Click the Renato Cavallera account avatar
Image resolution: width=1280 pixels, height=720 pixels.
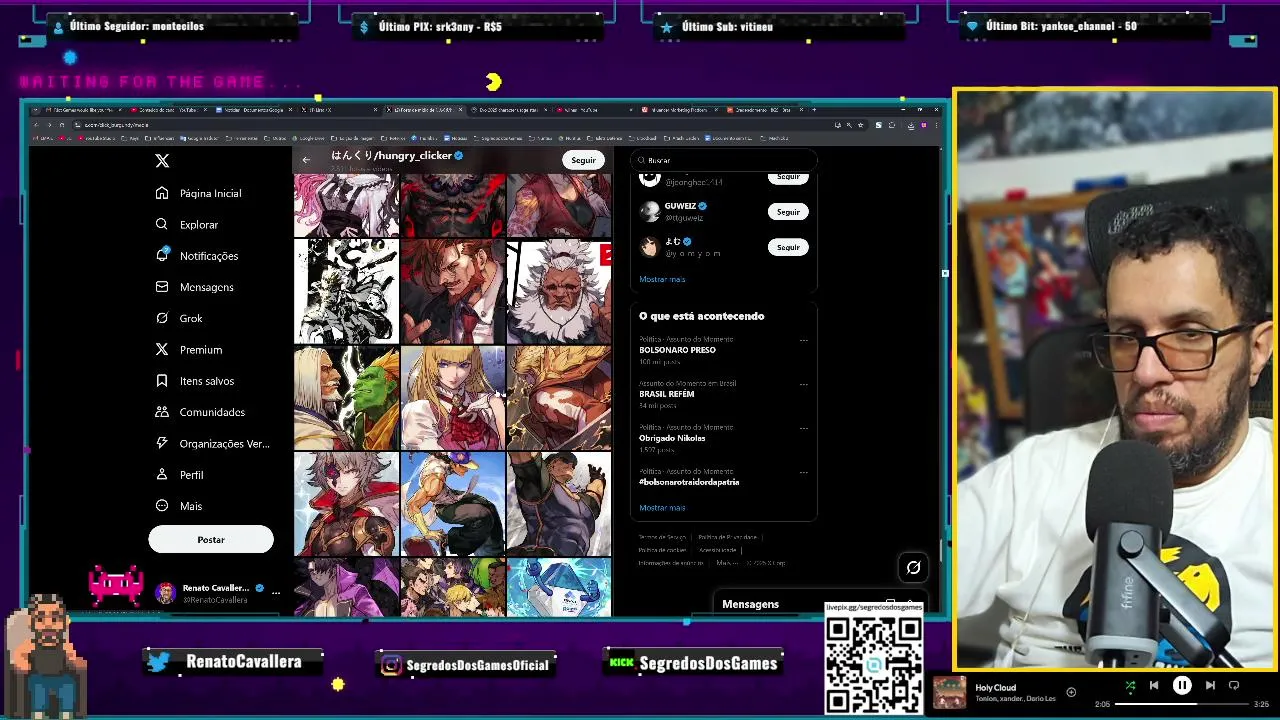click(x=165, y=593)
